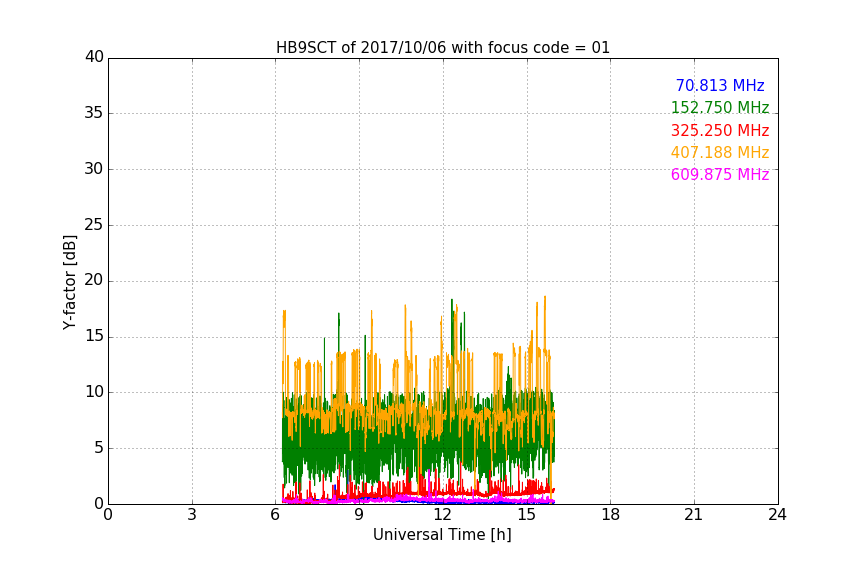Click the x-axis tick label 18

611,515
